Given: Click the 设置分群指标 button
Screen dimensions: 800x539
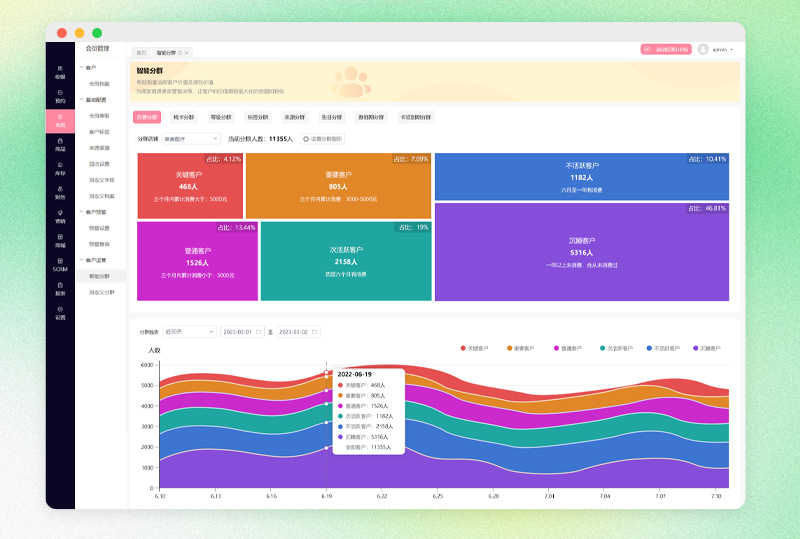Looking at the screenshot, I should (322, 139).
